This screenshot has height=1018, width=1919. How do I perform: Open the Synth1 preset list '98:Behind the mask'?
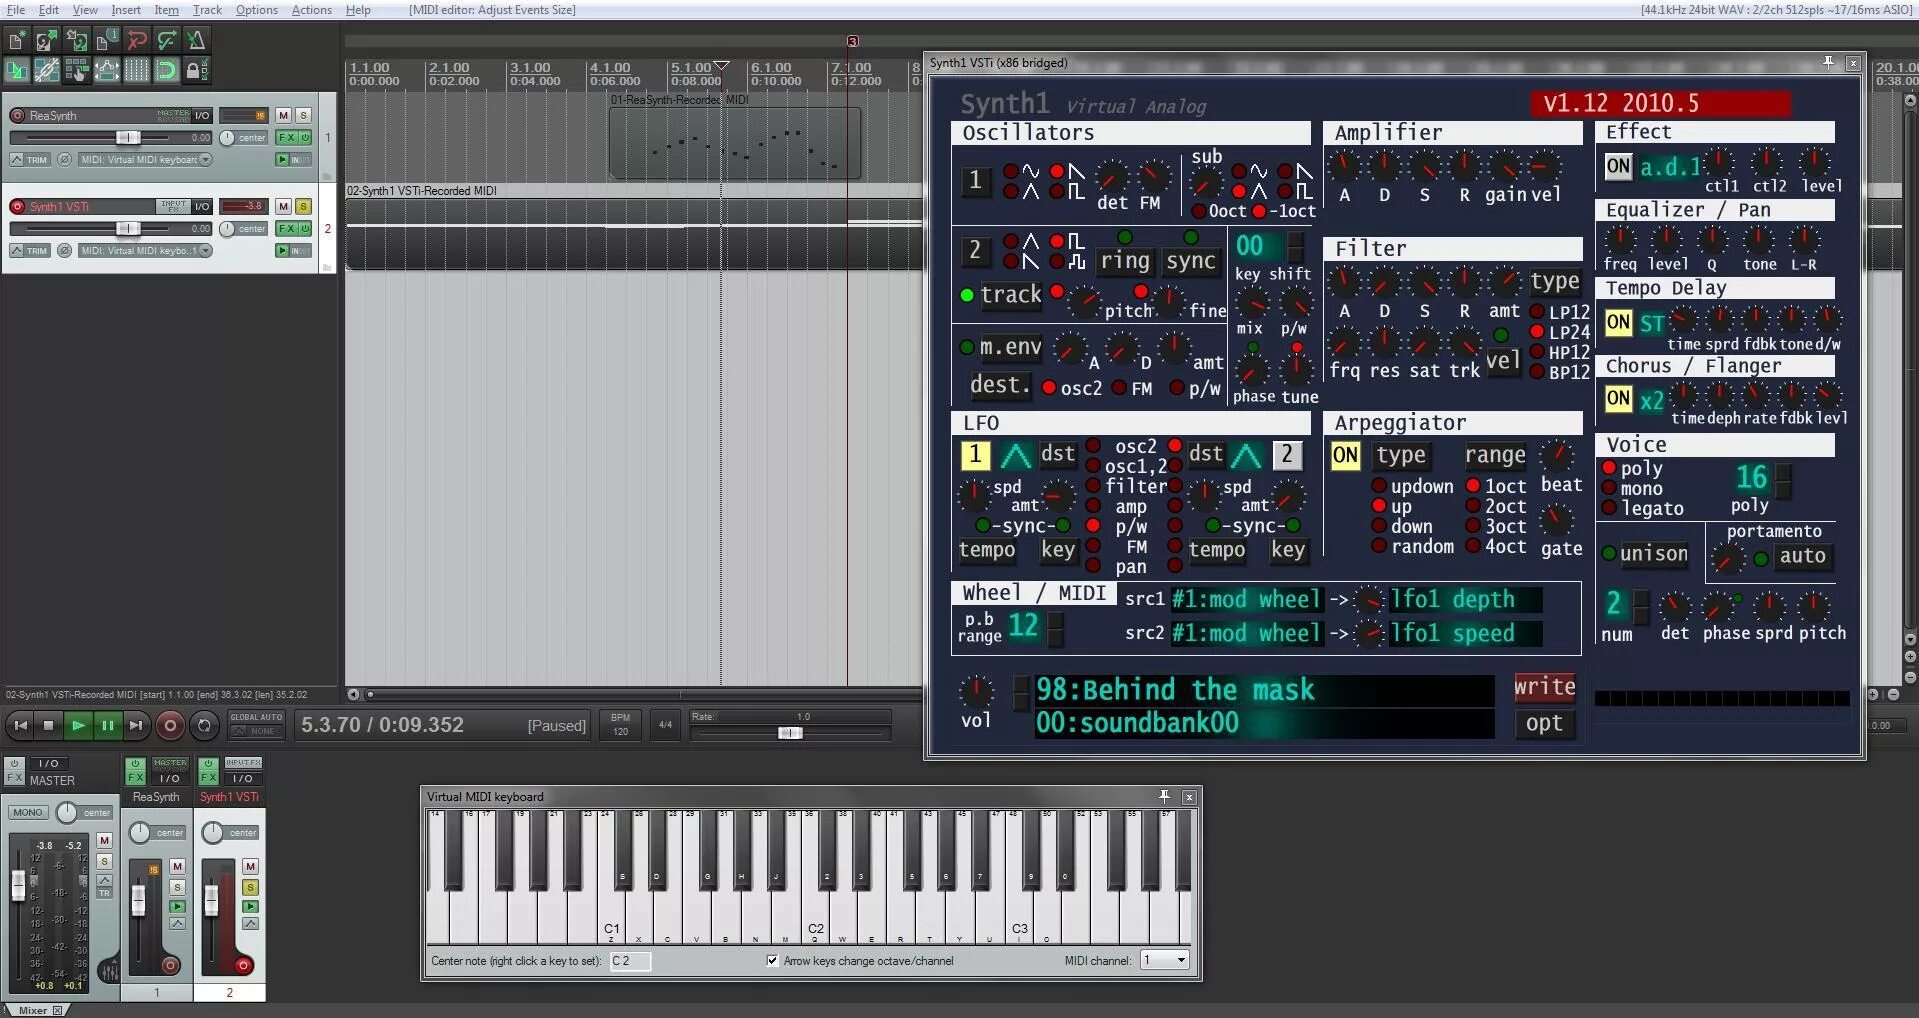pos(1264,690)
